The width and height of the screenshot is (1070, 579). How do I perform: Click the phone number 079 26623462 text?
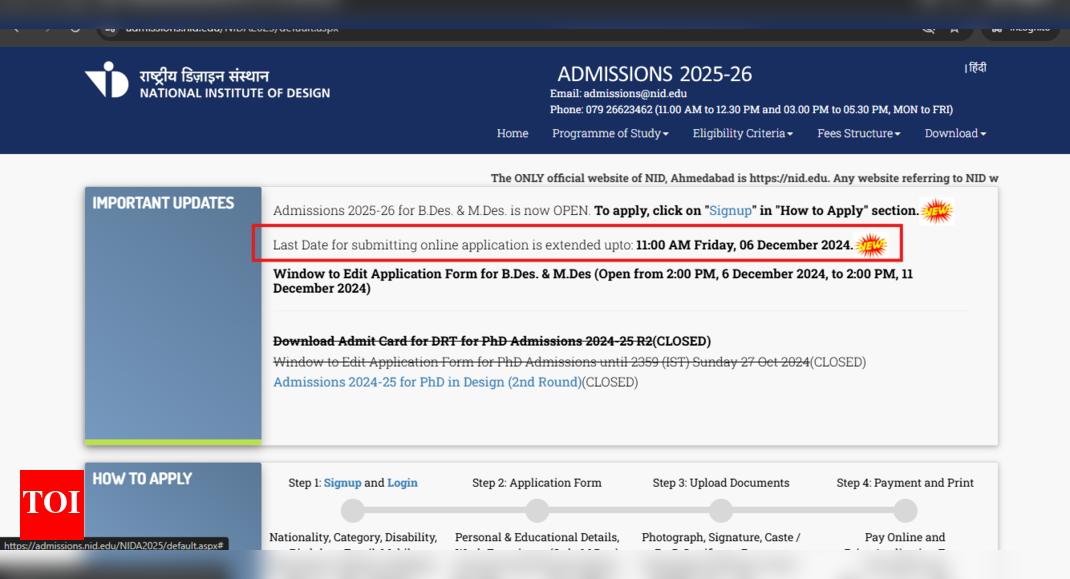pos(618,109)
